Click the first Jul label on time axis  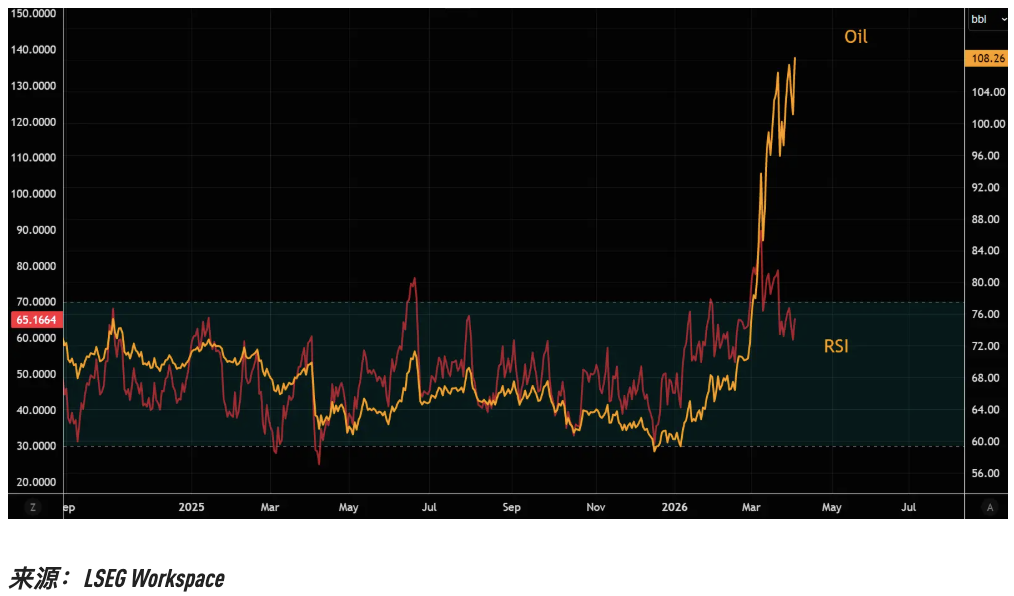(x=430, y=507)
